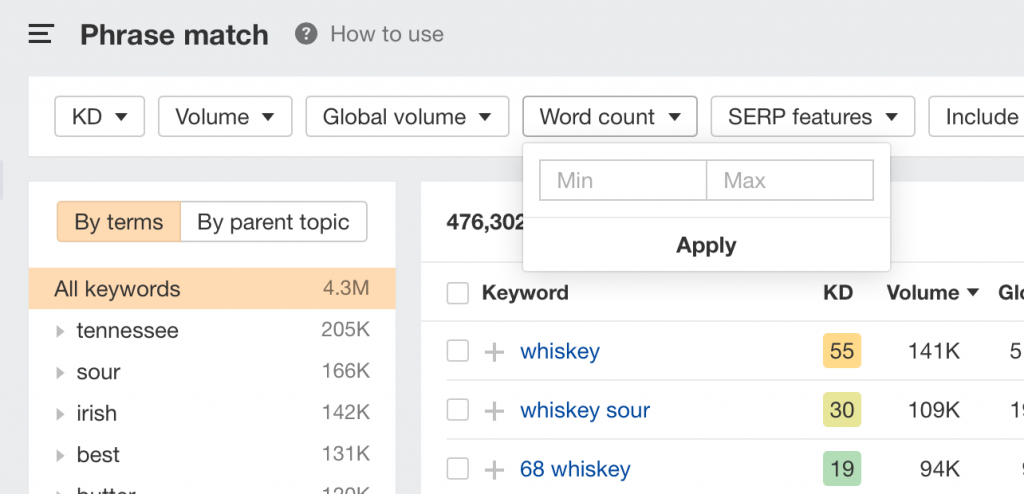The width and height of the screenshot is (1024, 494).
Task: Check the box for the whiskey sour row
Action: 458,410
